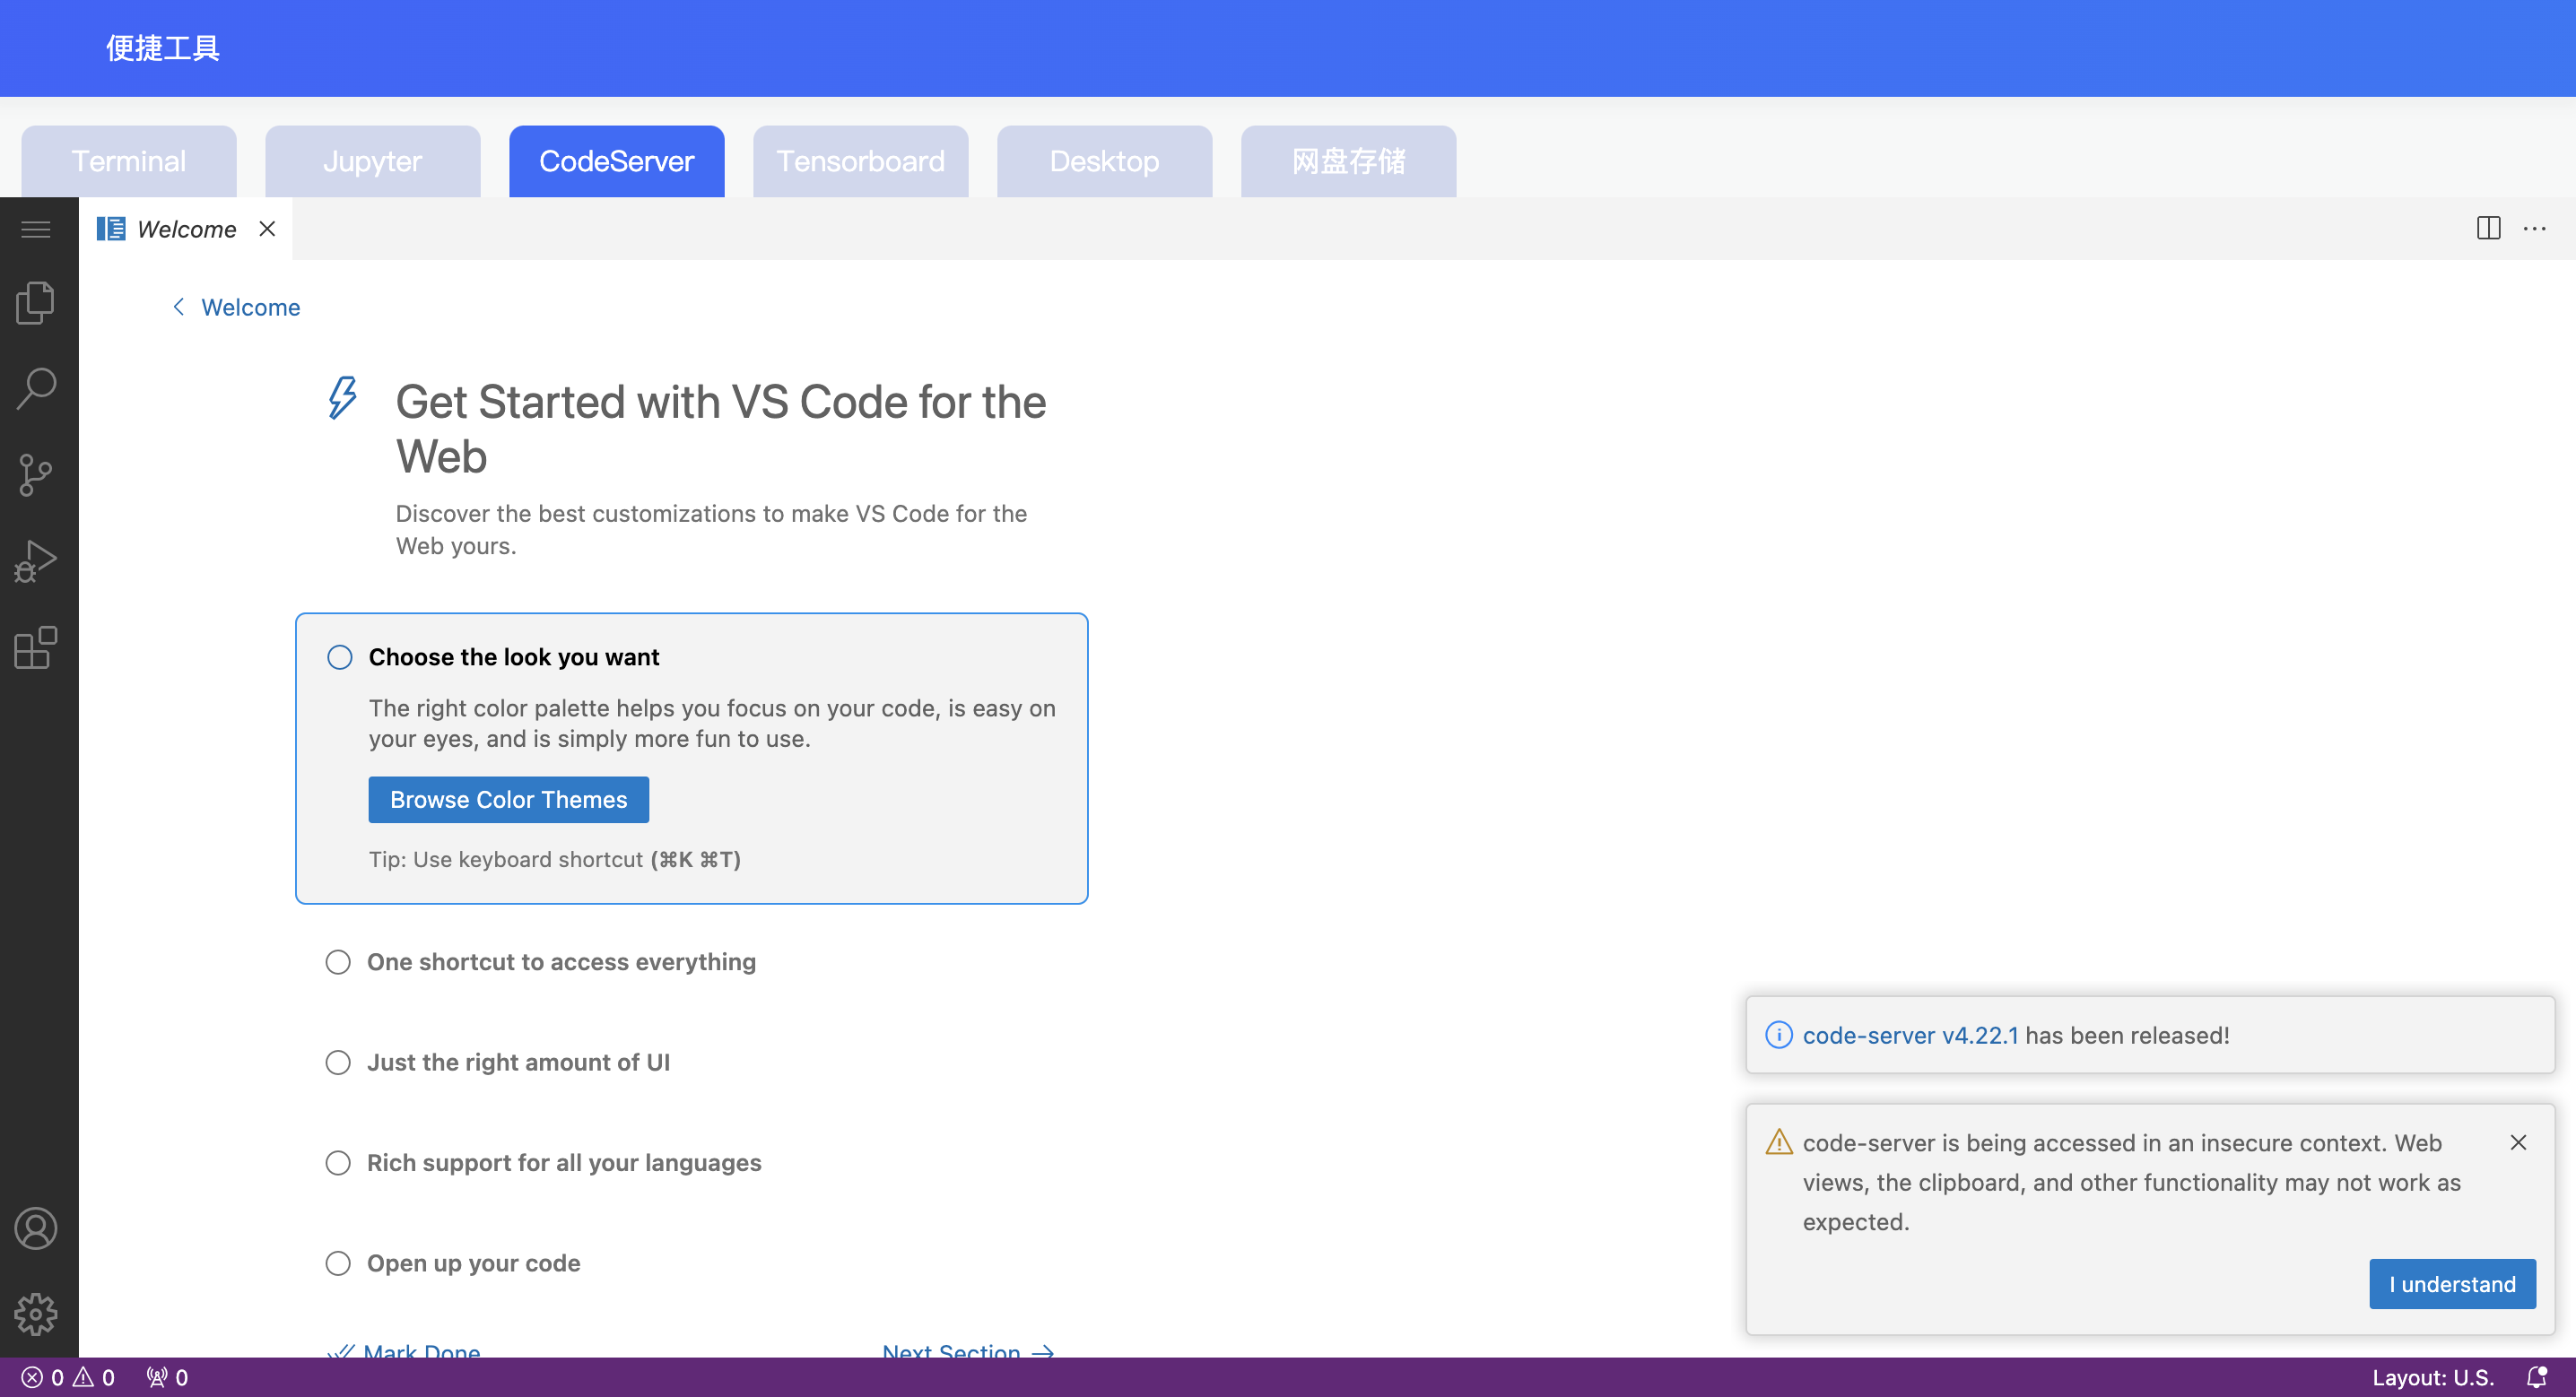2576x1397 pixels.
Task: Open the Source Control view
Action: point(36,475)
